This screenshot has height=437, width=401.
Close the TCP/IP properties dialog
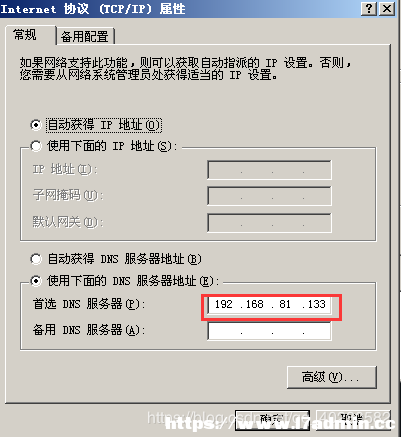(387, 9)
